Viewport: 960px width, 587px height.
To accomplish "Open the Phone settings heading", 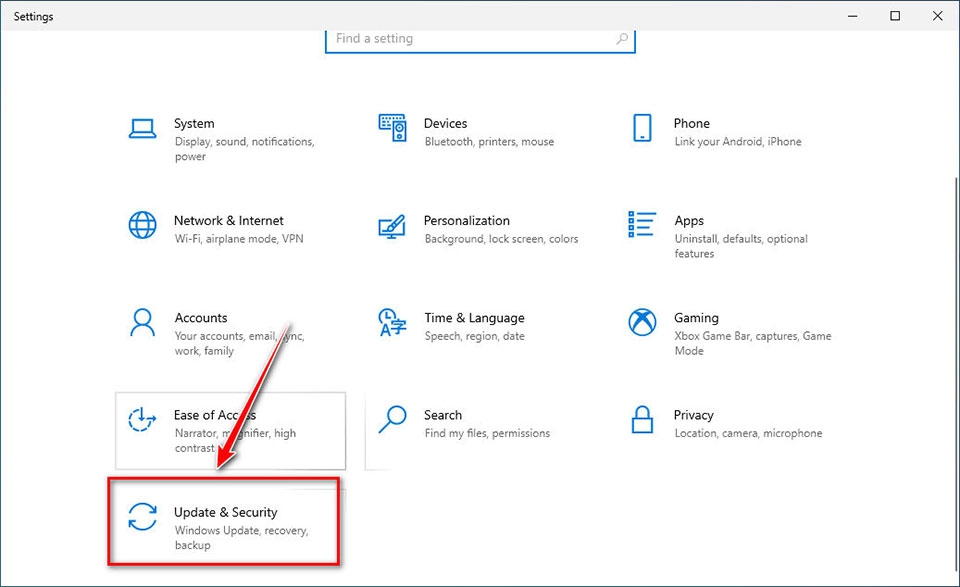I will (692, 123).
